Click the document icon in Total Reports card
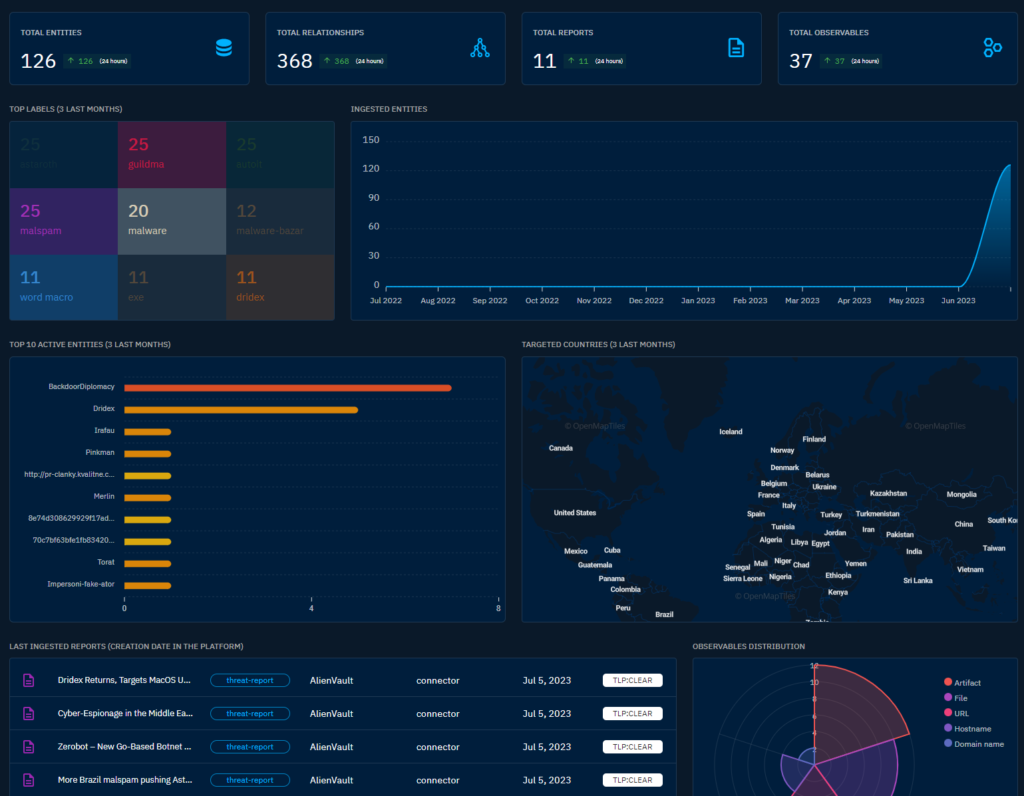This screenshot has width=1024, height=796. tap(736, 48)
